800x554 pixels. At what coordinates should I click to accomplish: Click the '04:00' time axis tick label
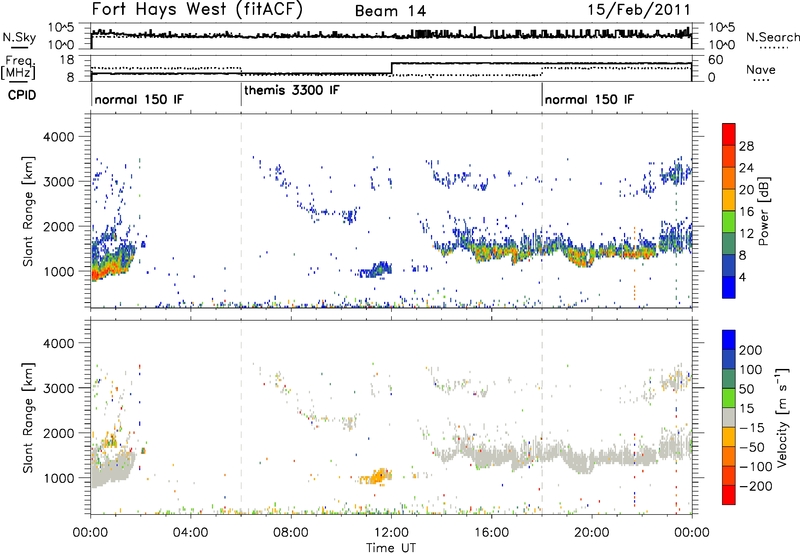(190, 533)
